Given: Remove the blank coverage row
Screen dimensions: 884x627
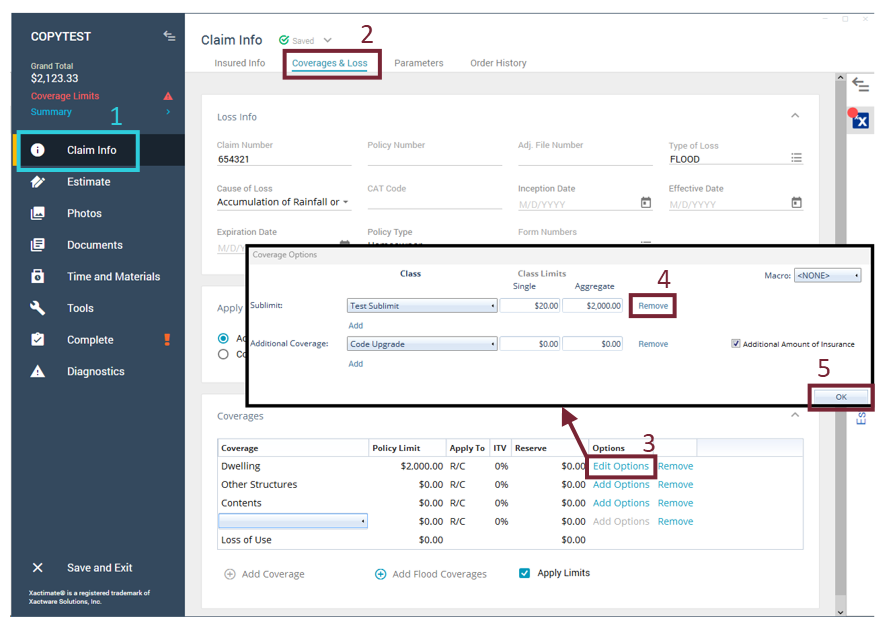Looking at the screenshot, I should pyautogui.click(x=675, y=522).
